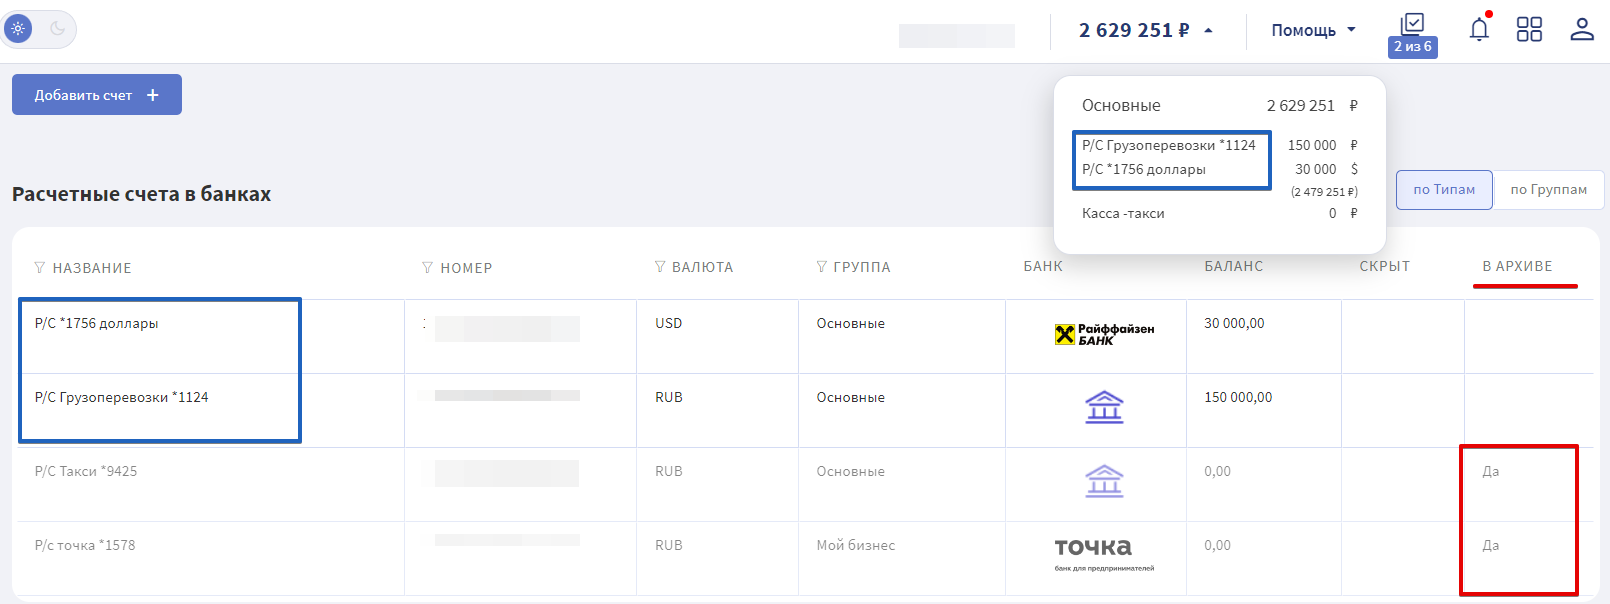
Task: Filter by Номер column funnel icon
Action: pyautogui.click(x=427, y=268)
